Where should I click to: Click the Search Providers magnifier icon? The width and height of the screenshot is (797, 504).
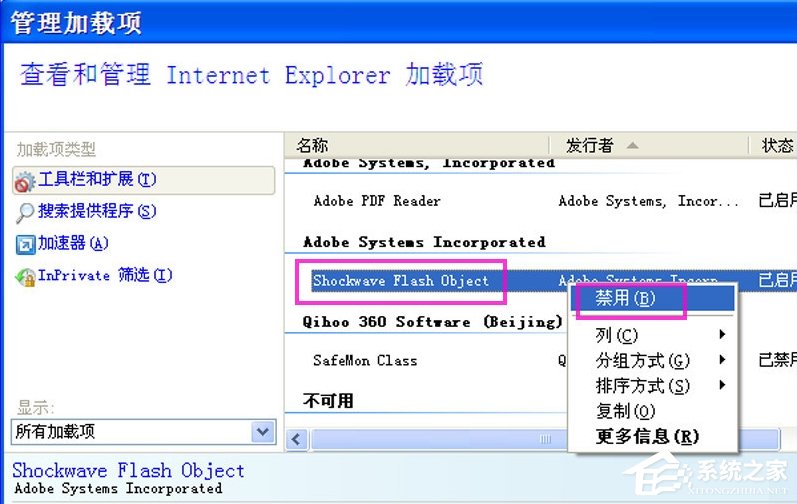tap(25, 212)
